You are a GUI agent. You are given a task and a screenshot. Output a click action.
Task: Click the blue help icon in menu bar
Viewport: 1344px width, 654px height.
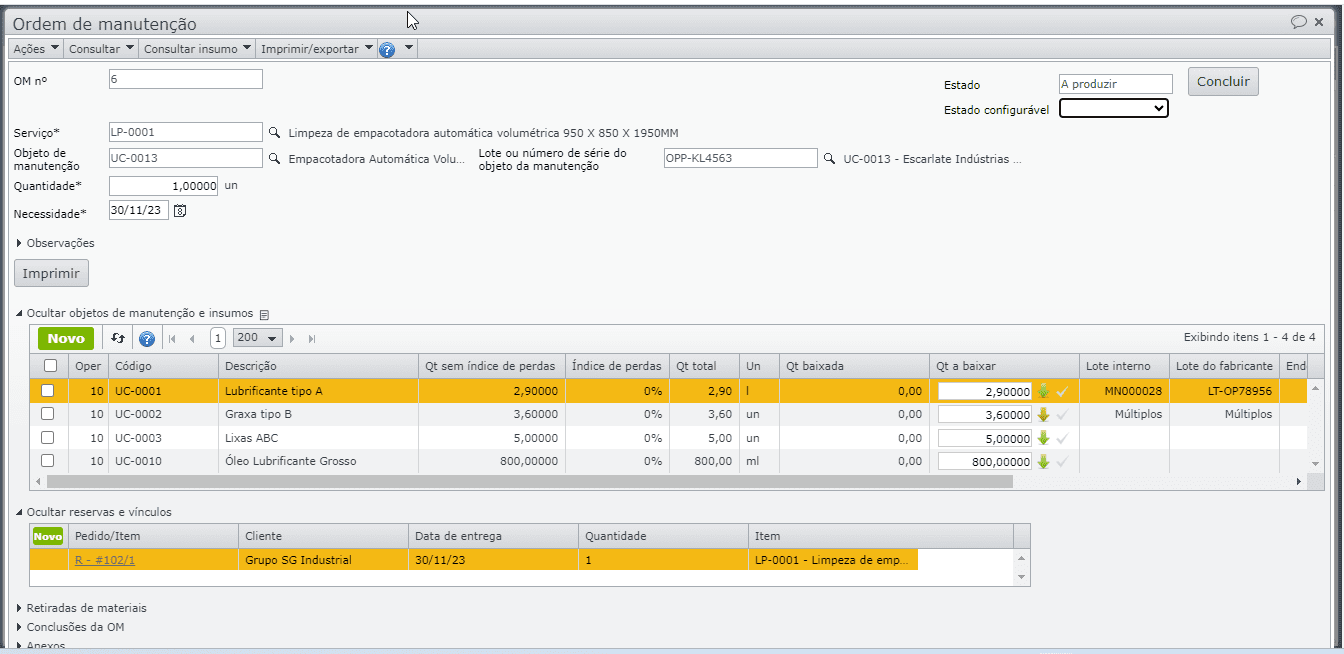(x=387, y=49)
